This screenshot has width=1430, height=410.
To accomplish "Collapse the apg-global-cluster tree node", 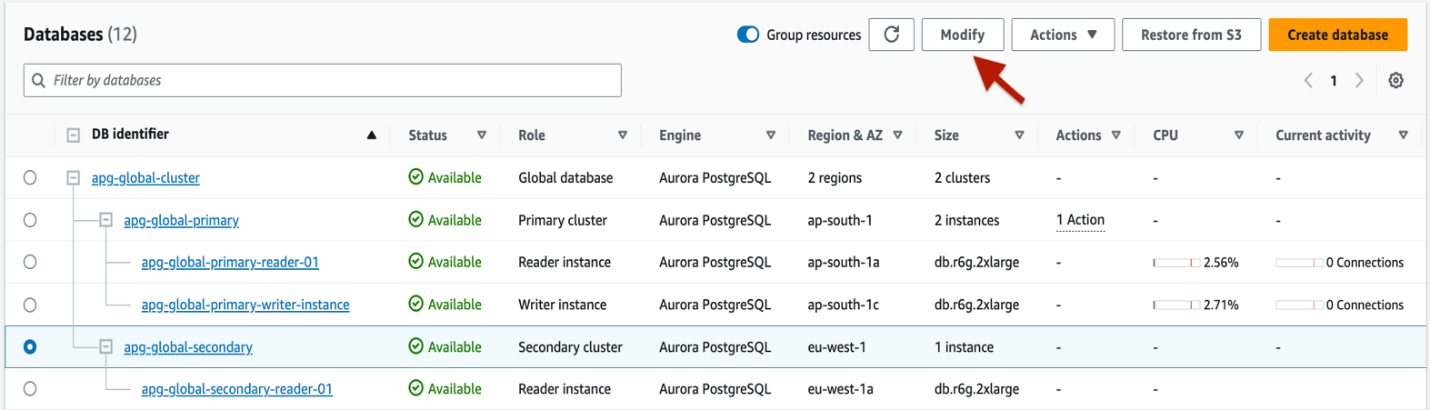I will 73,178.
